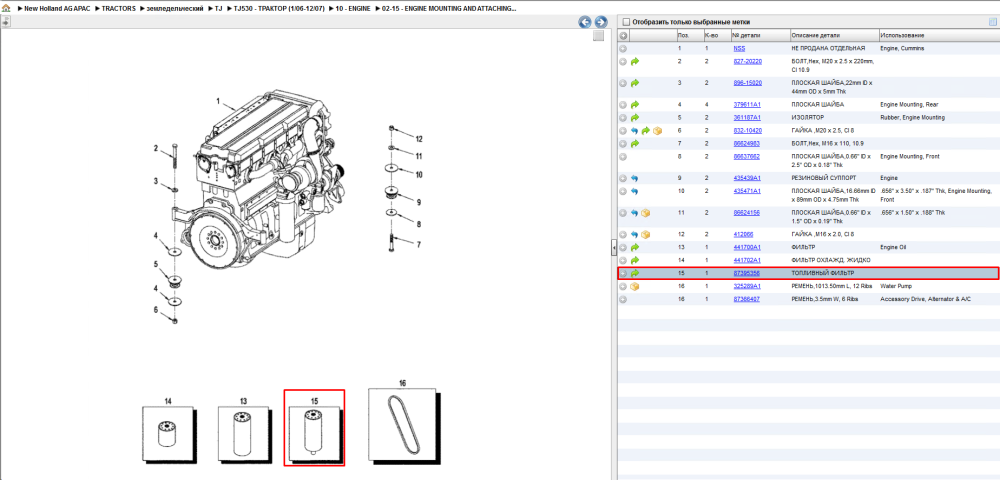Click box icon for part 325289A1
Image resolution: width=1000 pixels, height=480 pixels.
point(635,286)
